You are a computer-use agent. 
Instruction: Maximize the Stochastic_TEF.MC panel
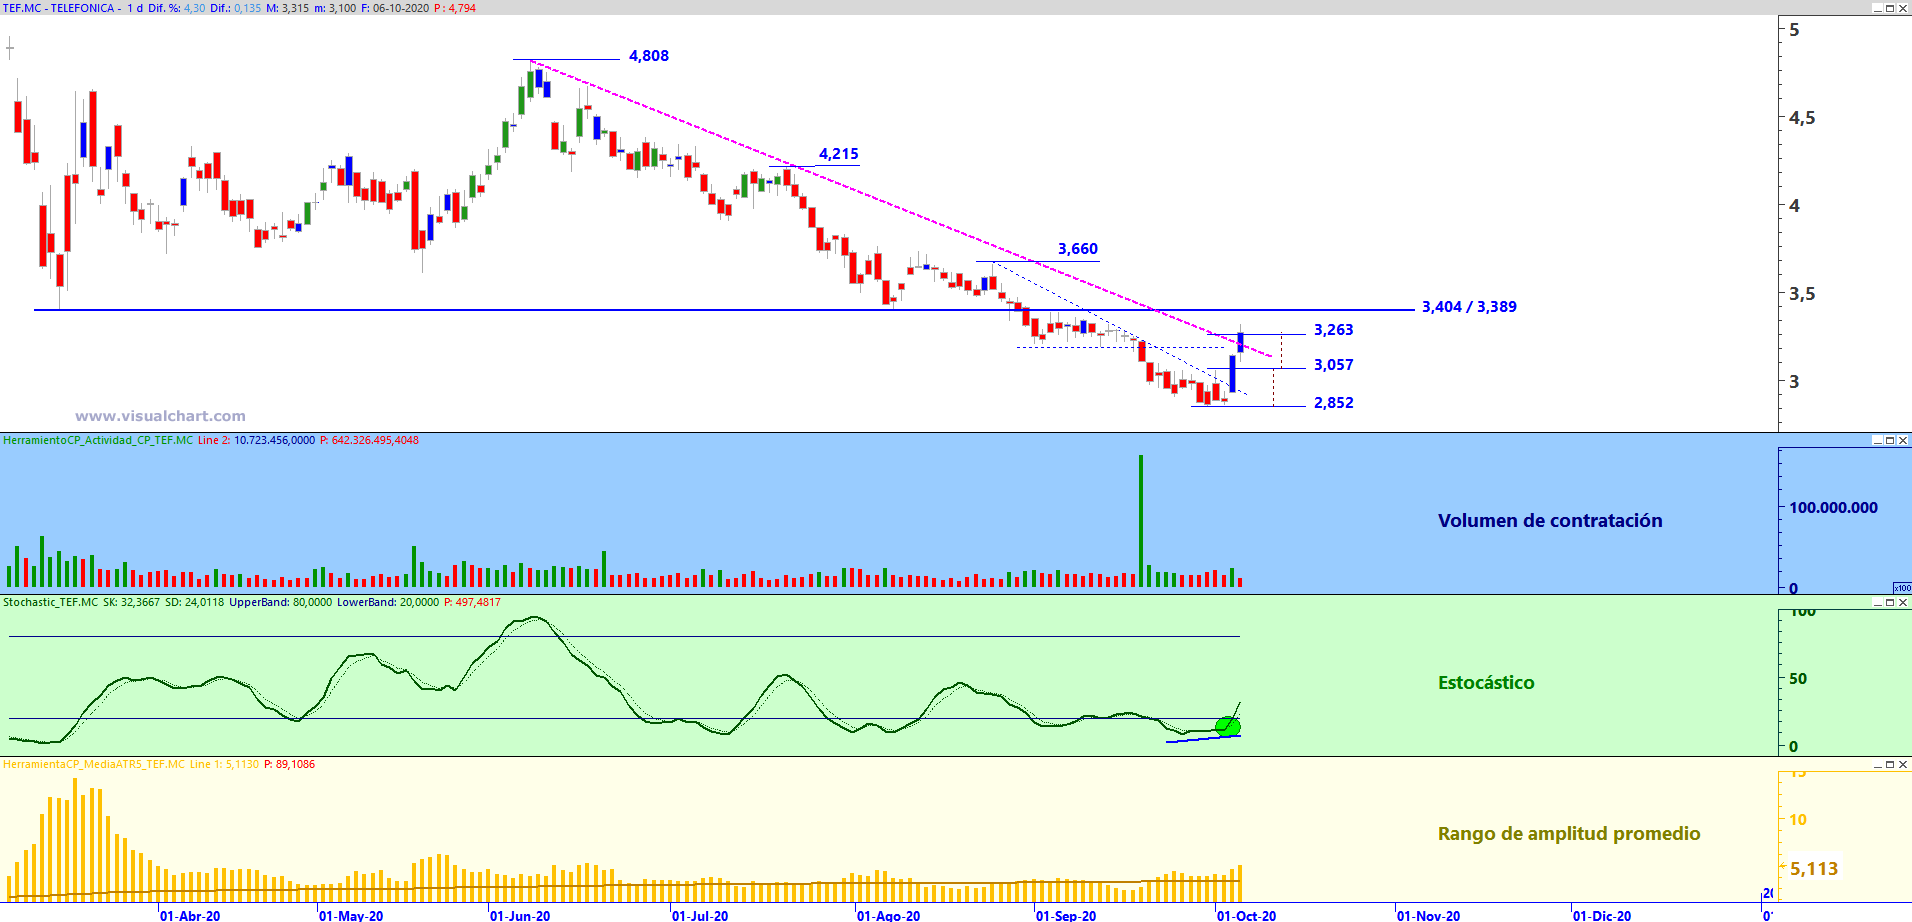coord(1890,602)
